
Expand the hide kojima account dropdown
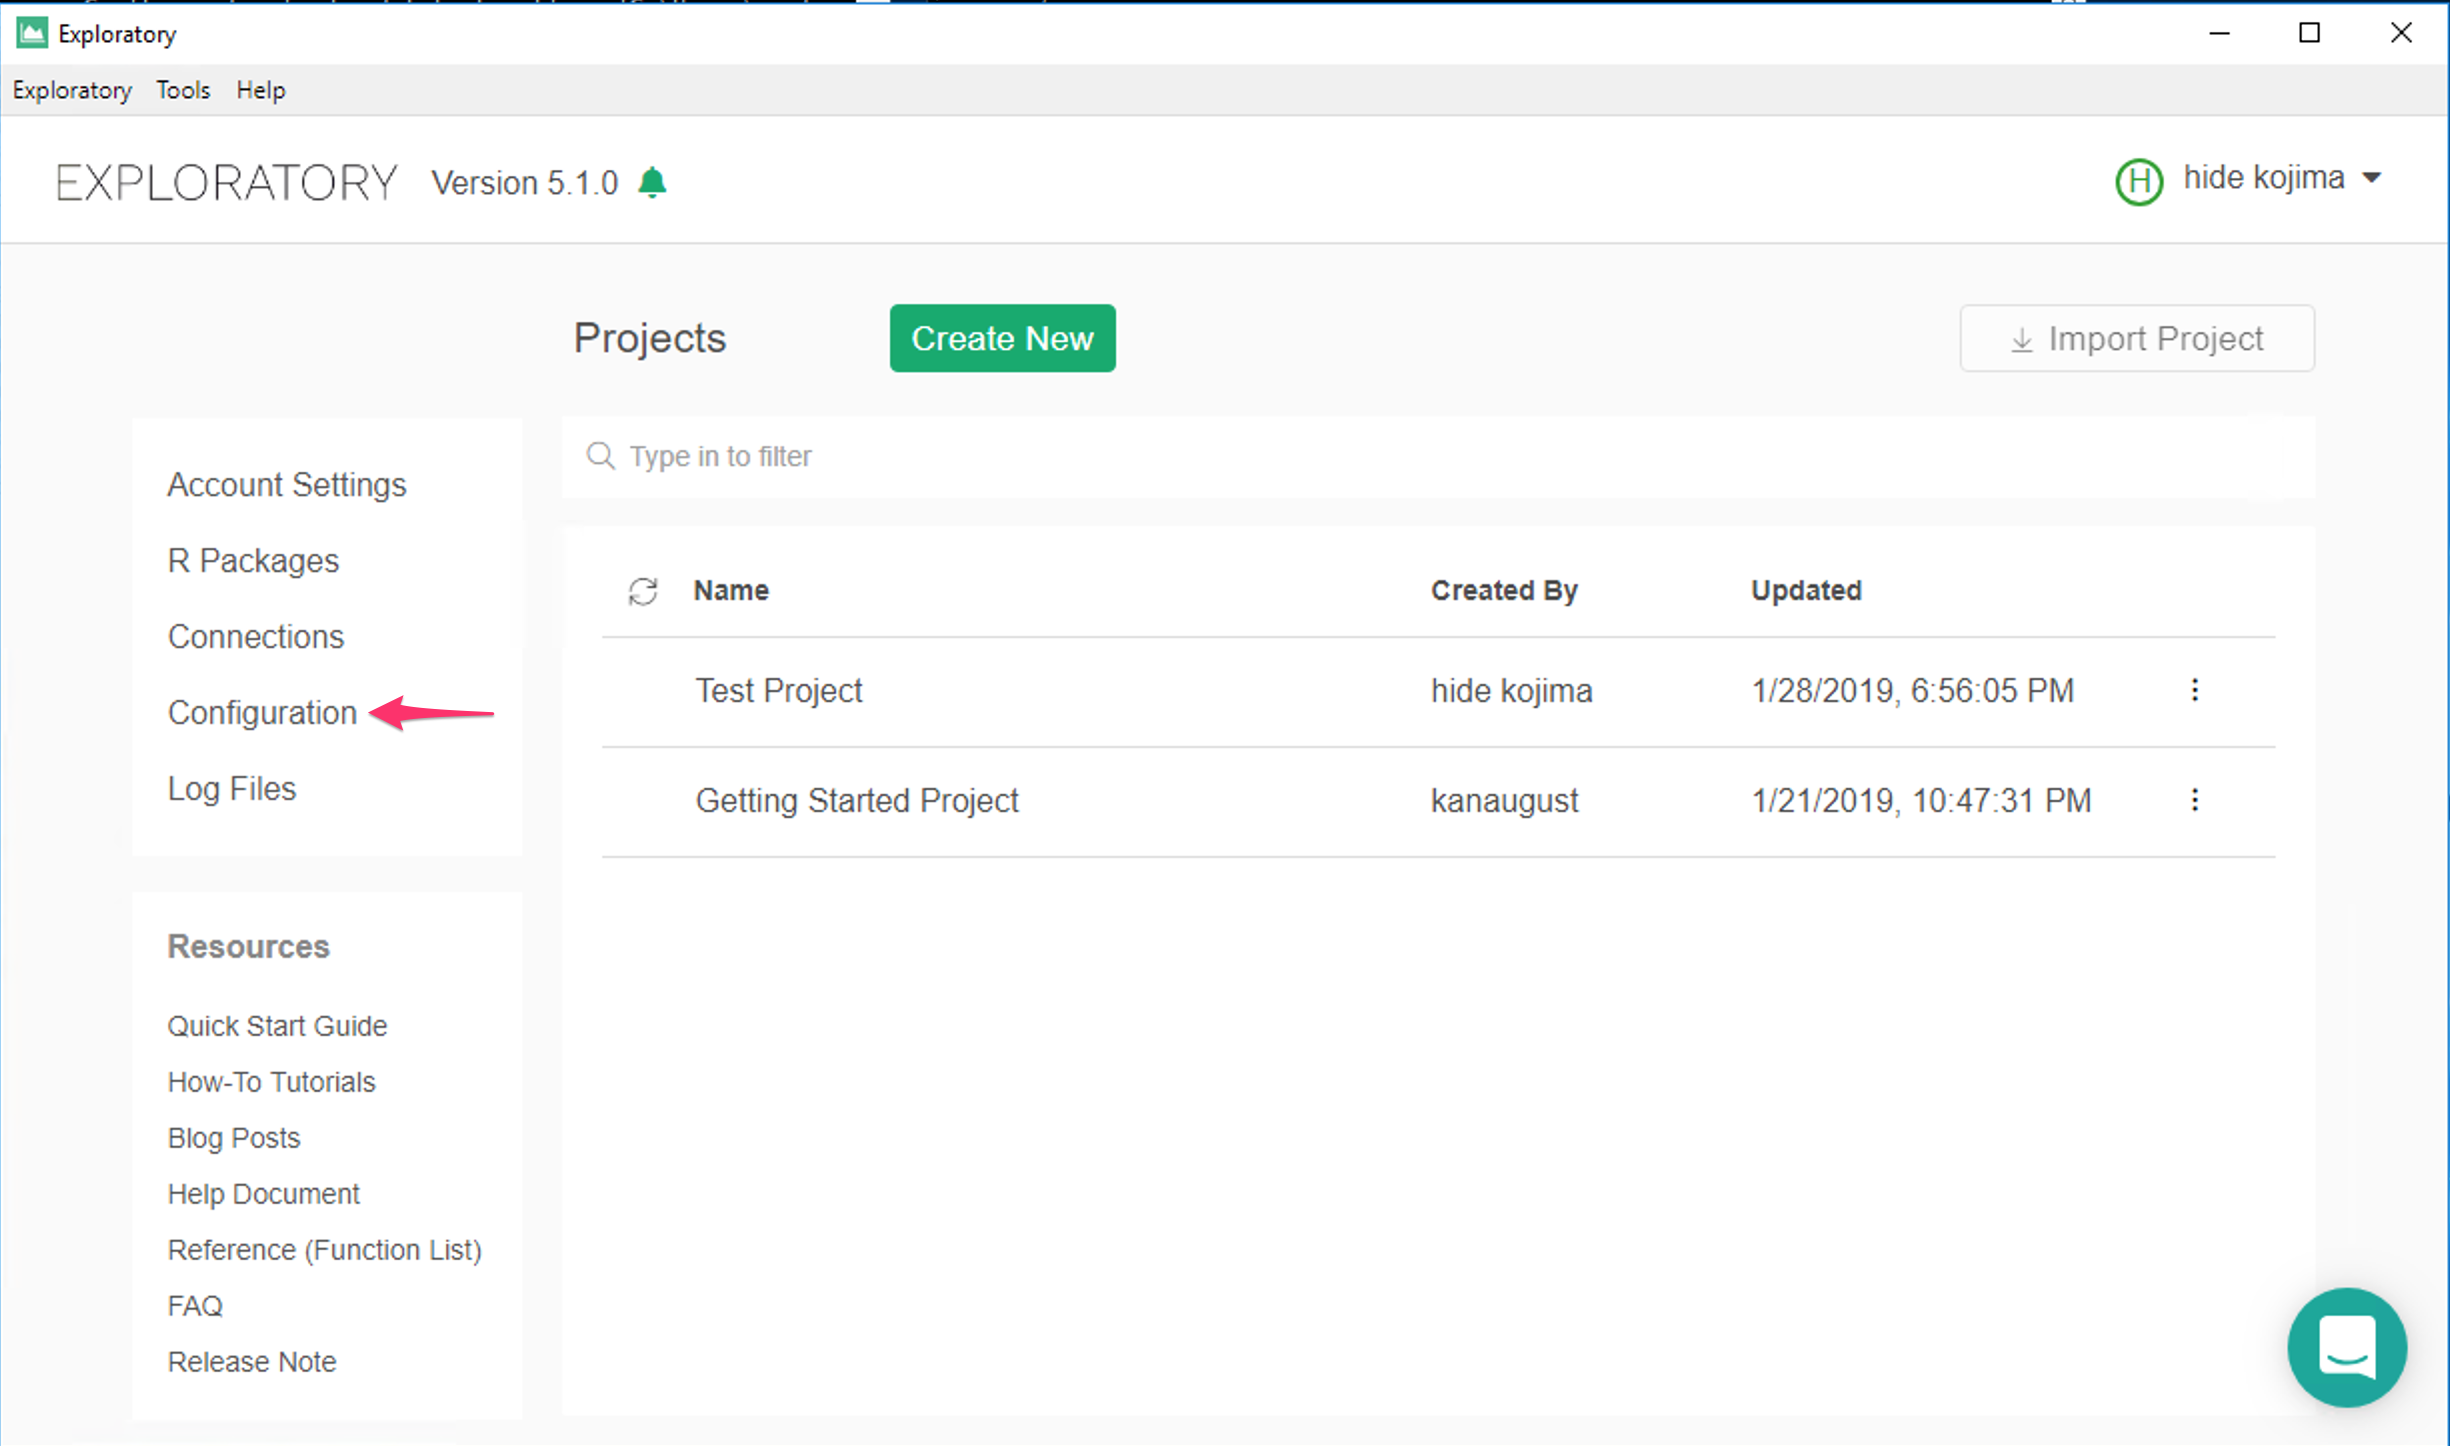[2372, 179]
